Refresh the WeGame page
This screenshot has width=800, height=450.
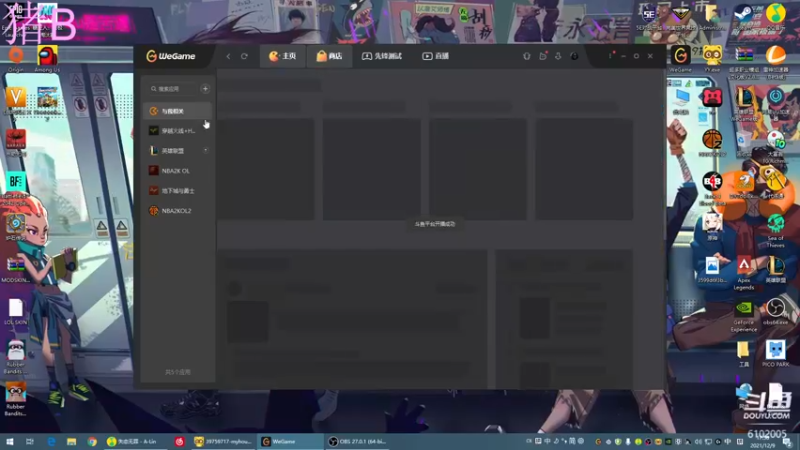pyautogui.click(x=244, y=56)
